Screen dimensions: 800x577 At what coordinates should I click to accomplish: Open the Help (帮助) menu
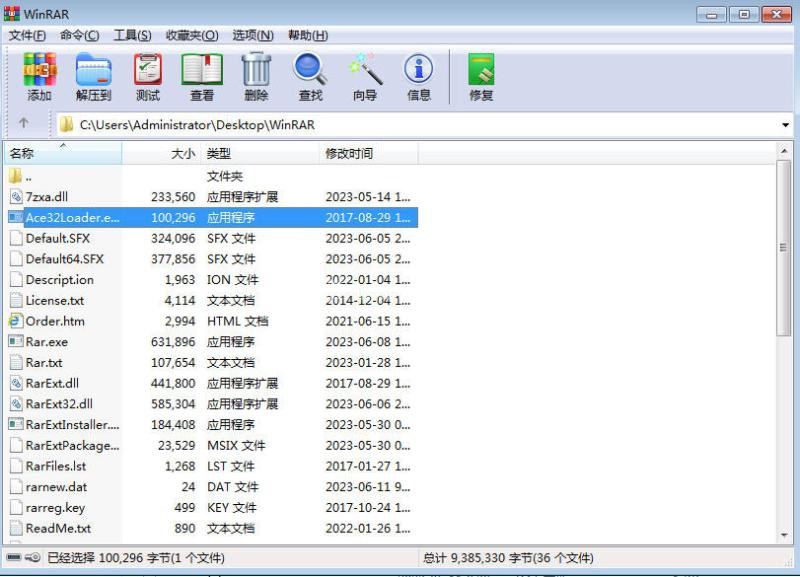[x=308, y=35]
